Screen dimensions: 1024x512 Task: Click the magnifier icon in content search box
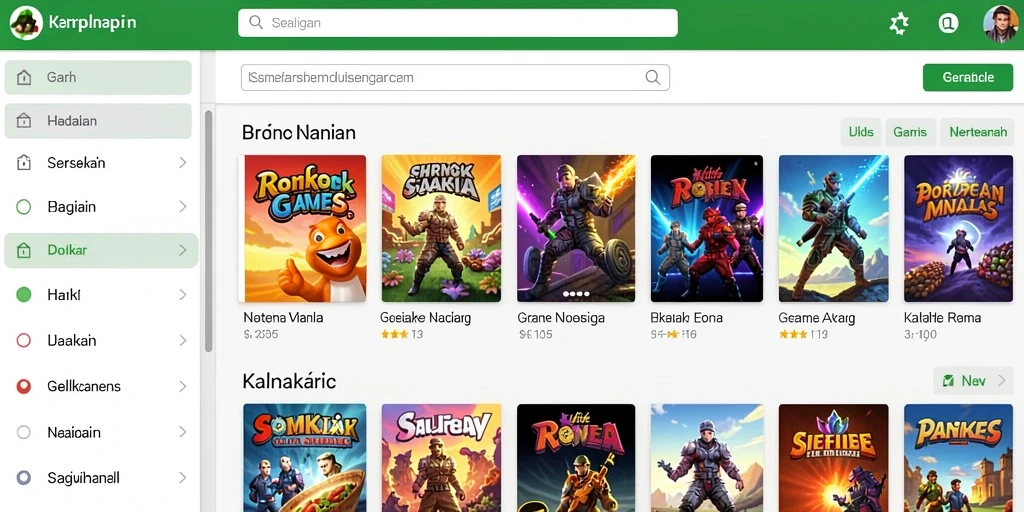(x=652, y=77)
